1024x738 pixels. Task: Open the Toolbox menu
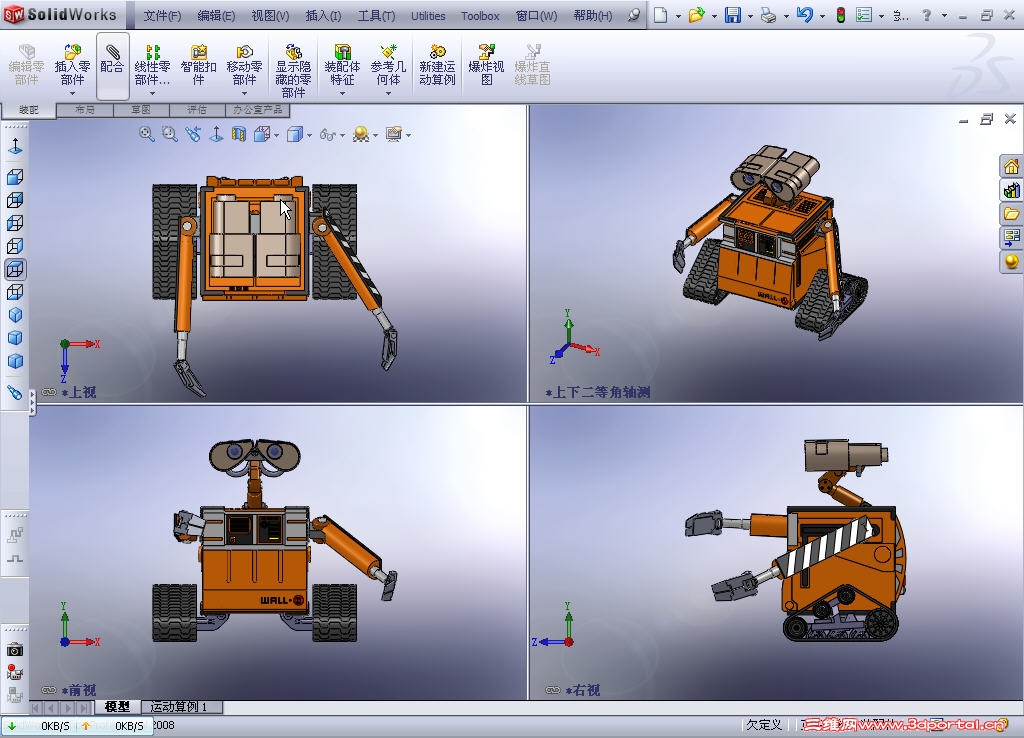tap(480, 16)
